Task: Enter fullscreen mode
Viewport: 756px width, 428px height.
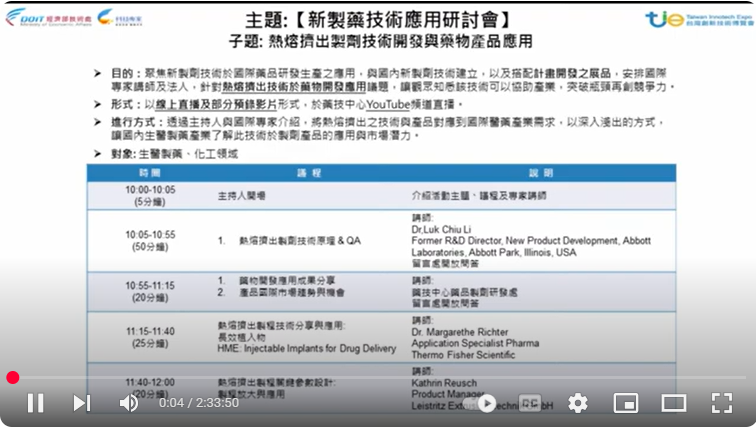Action: [721, 403]
